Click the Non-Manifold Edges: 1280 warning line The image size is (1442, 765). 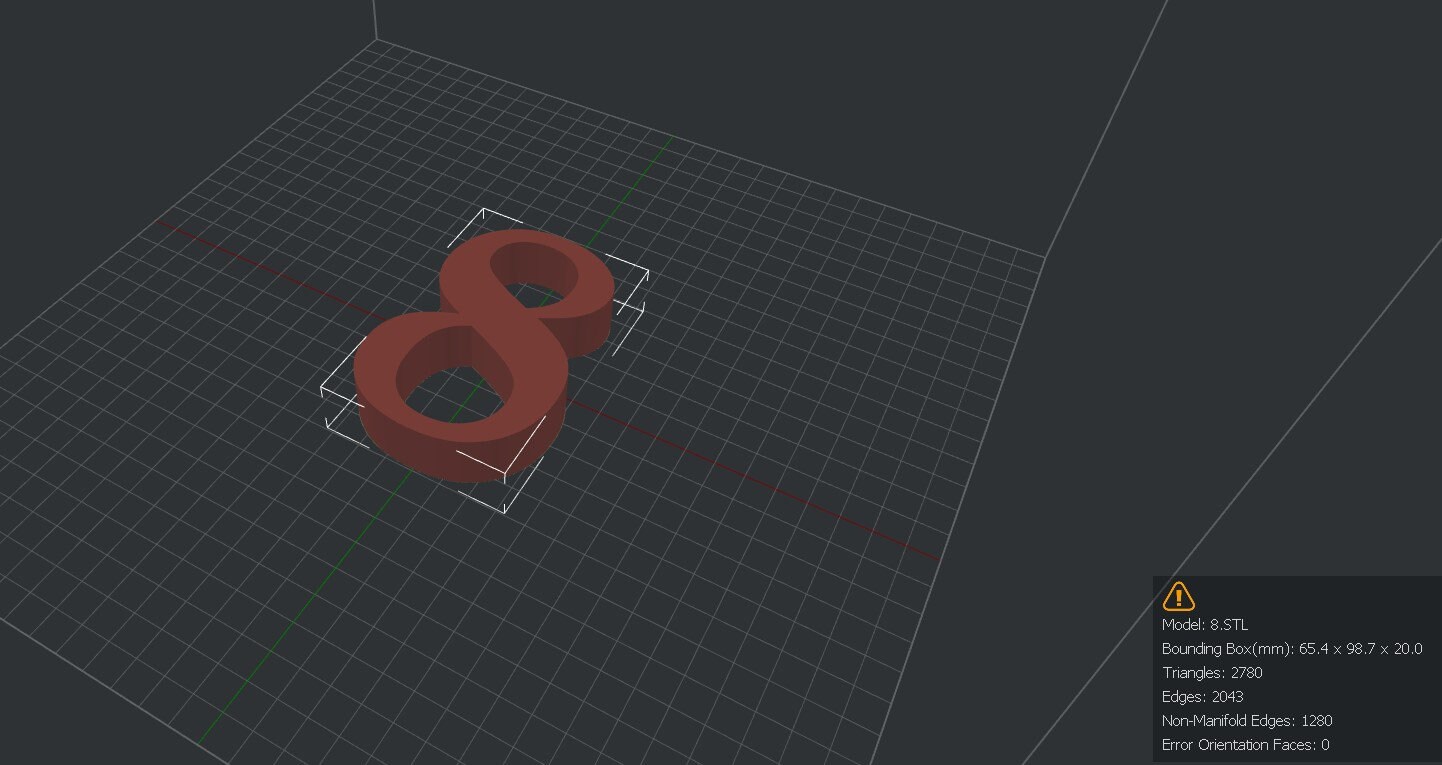[x=1247, y=720]
